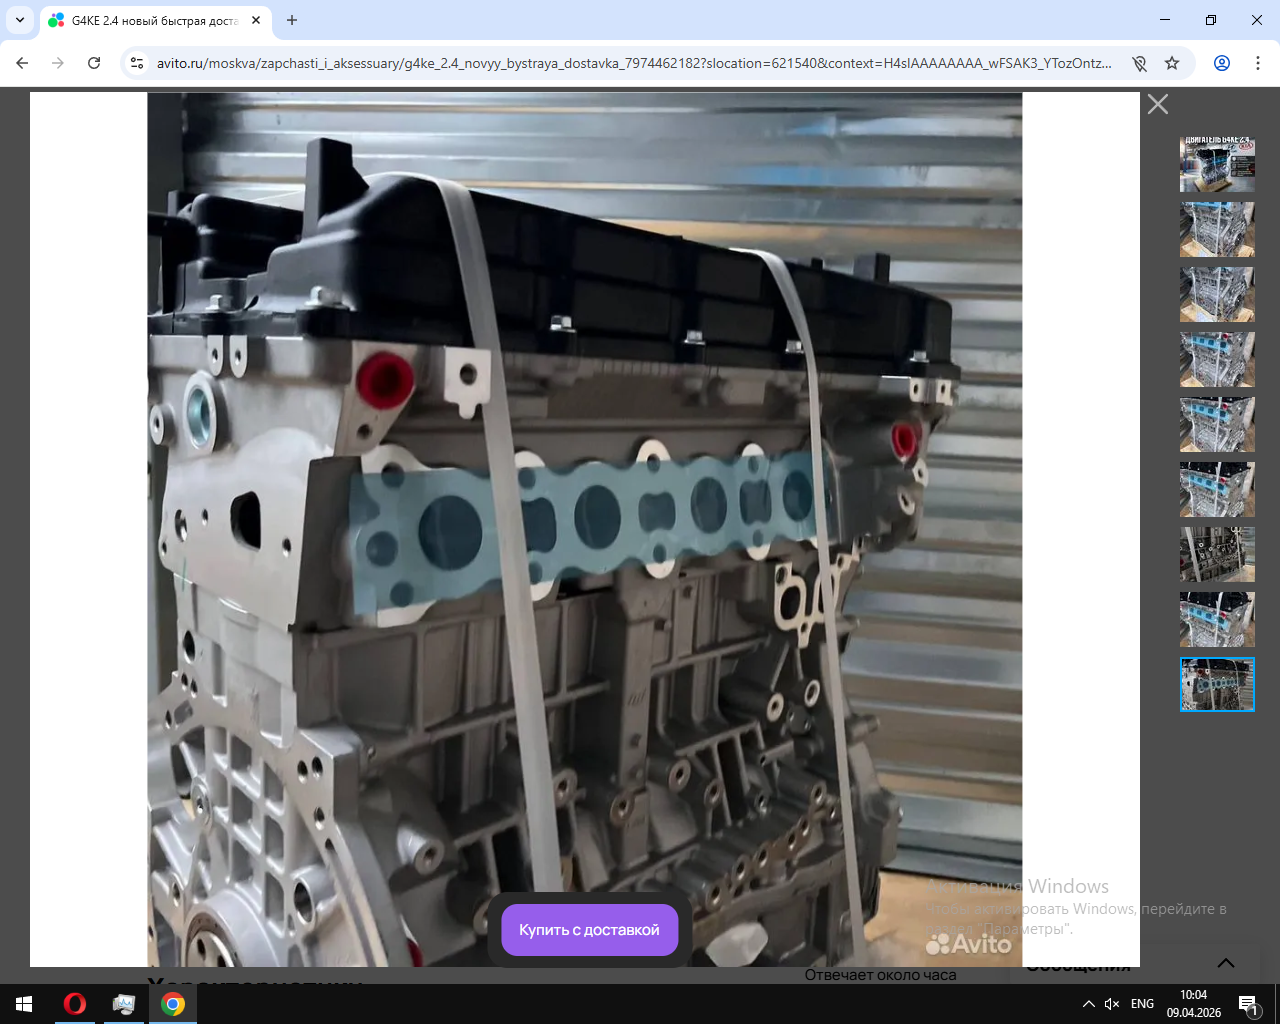Select the 'G4KE 2.4 новый быстрая доста…' tab
The width and height of the screenshot is (1280, 1024).
click(155, 20)
